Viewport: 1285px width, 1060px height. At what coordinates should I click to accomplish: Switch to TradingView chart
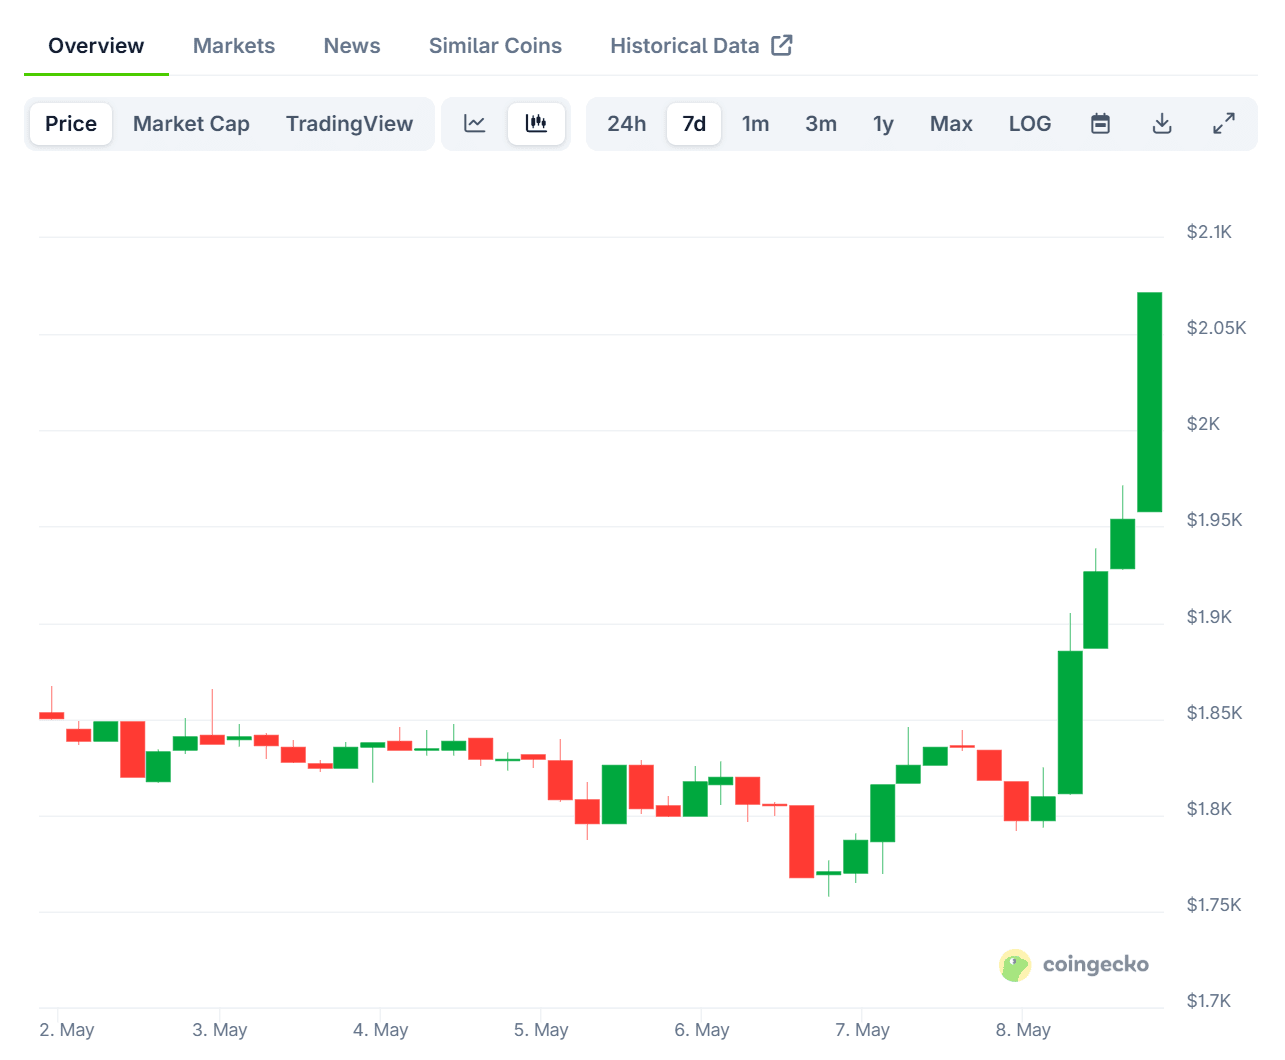349,124
